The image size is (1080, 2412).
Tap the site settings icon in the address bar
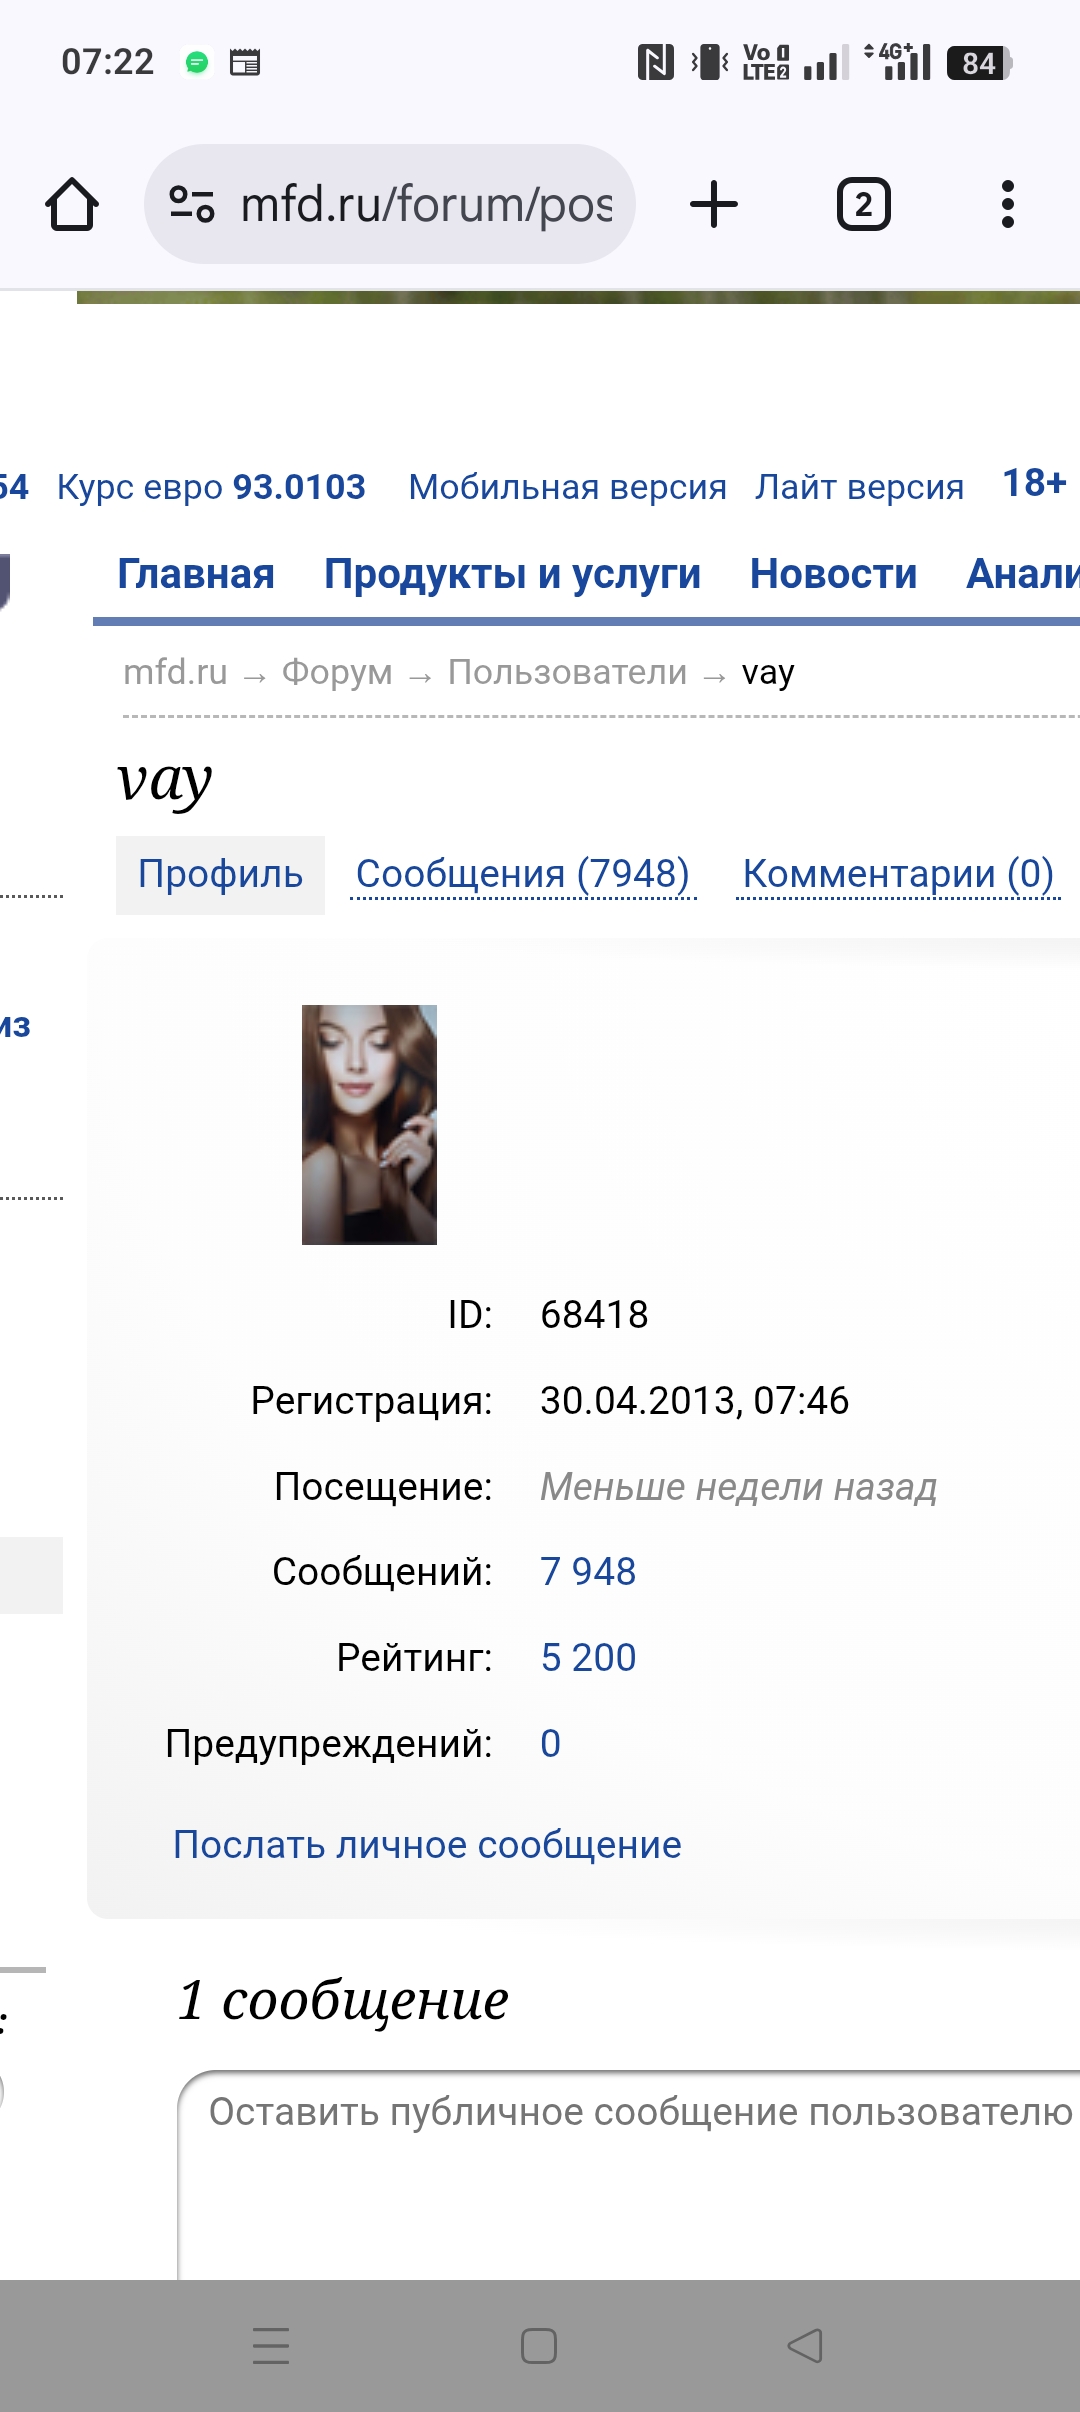tap(191, 205)
